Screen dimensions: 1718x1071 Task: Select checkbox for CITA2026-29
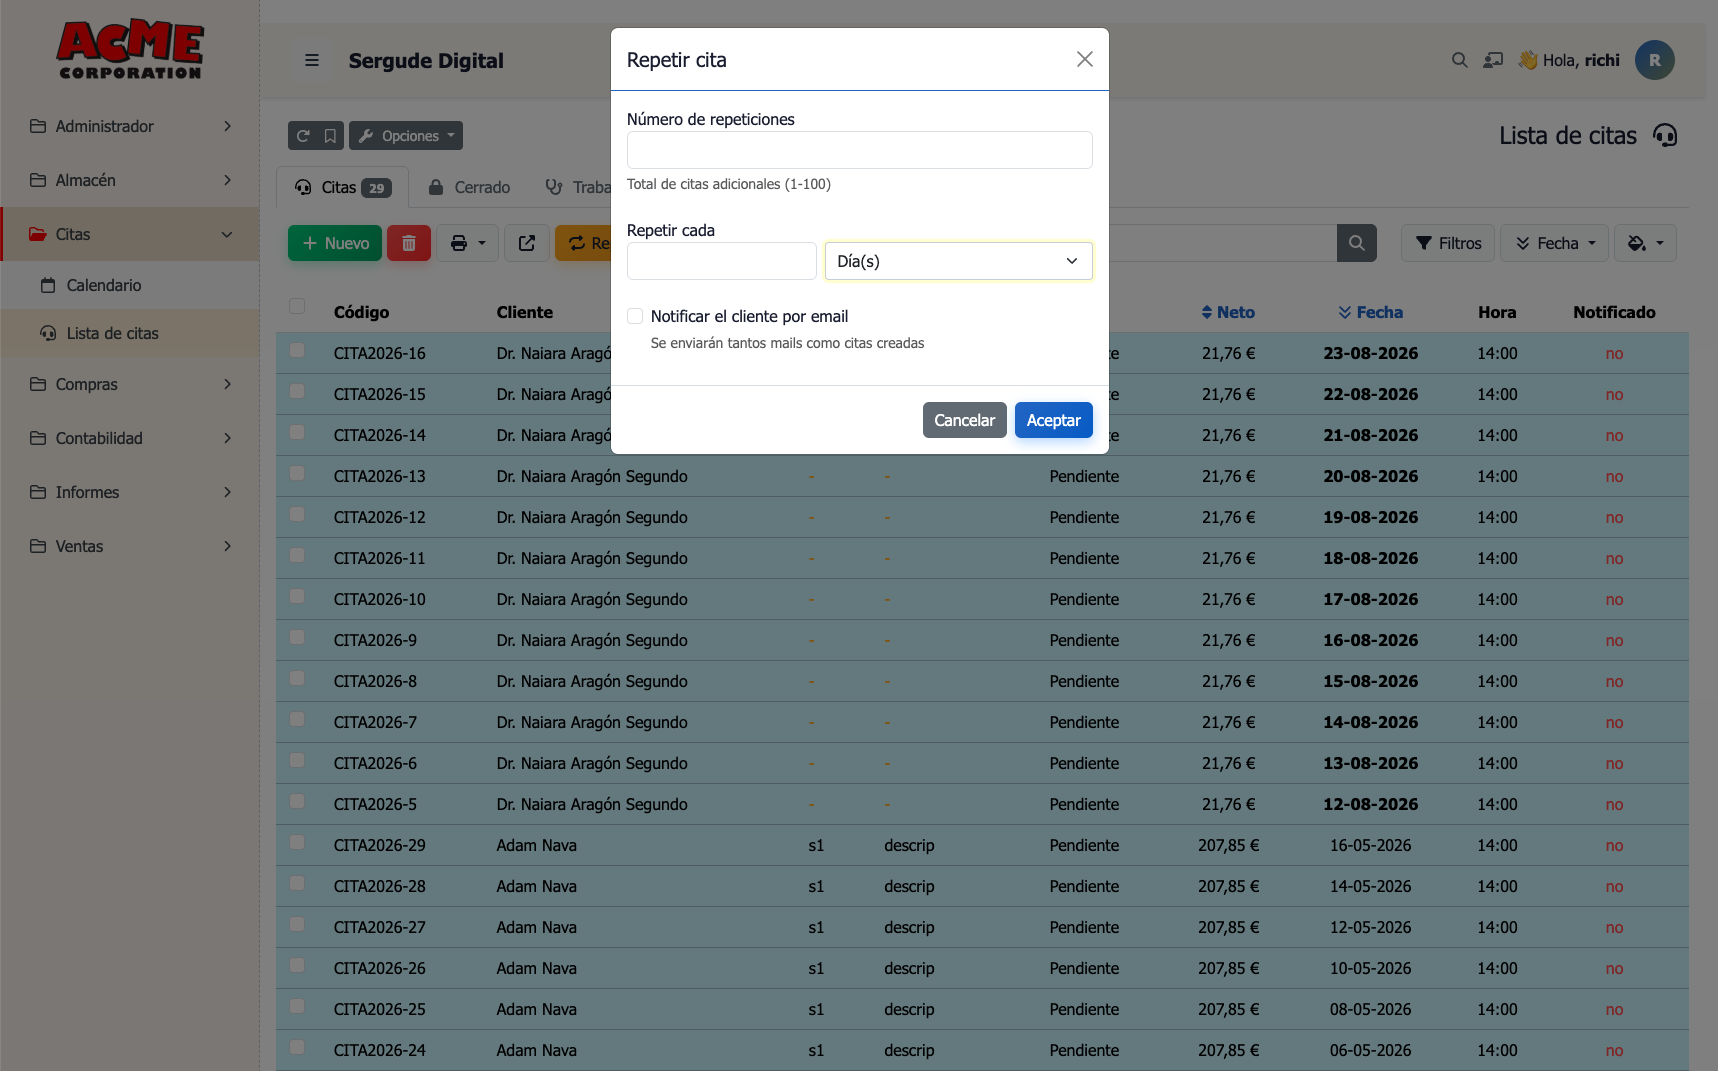[297, 842]
